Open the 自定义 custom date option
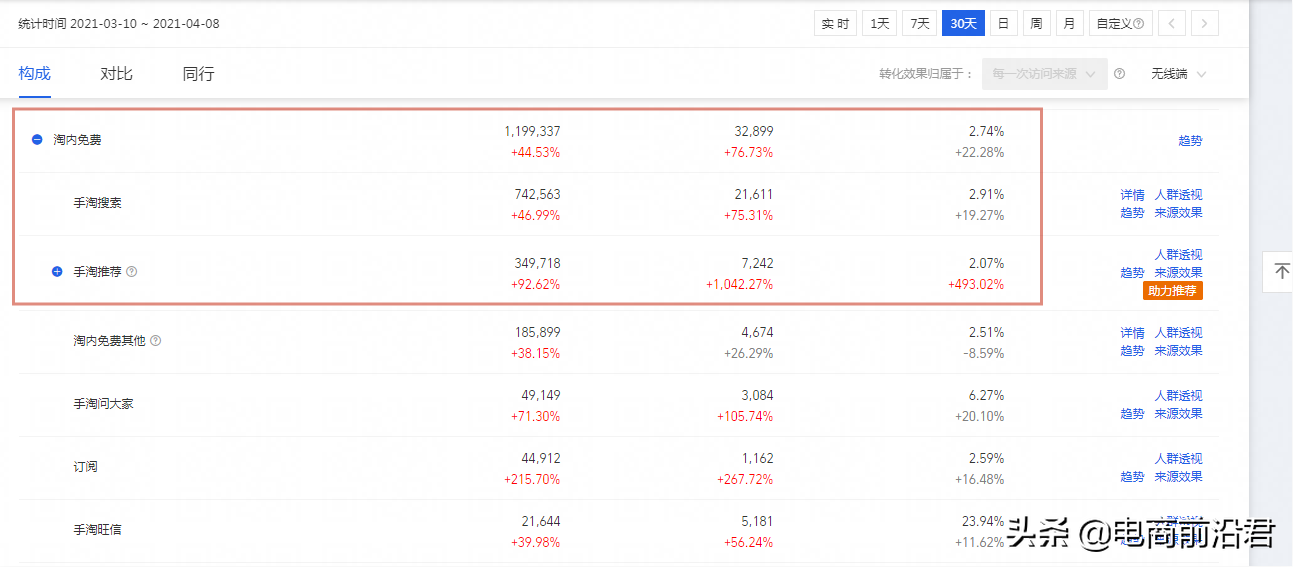The image size is (1293, 567). click(1120, 23)
